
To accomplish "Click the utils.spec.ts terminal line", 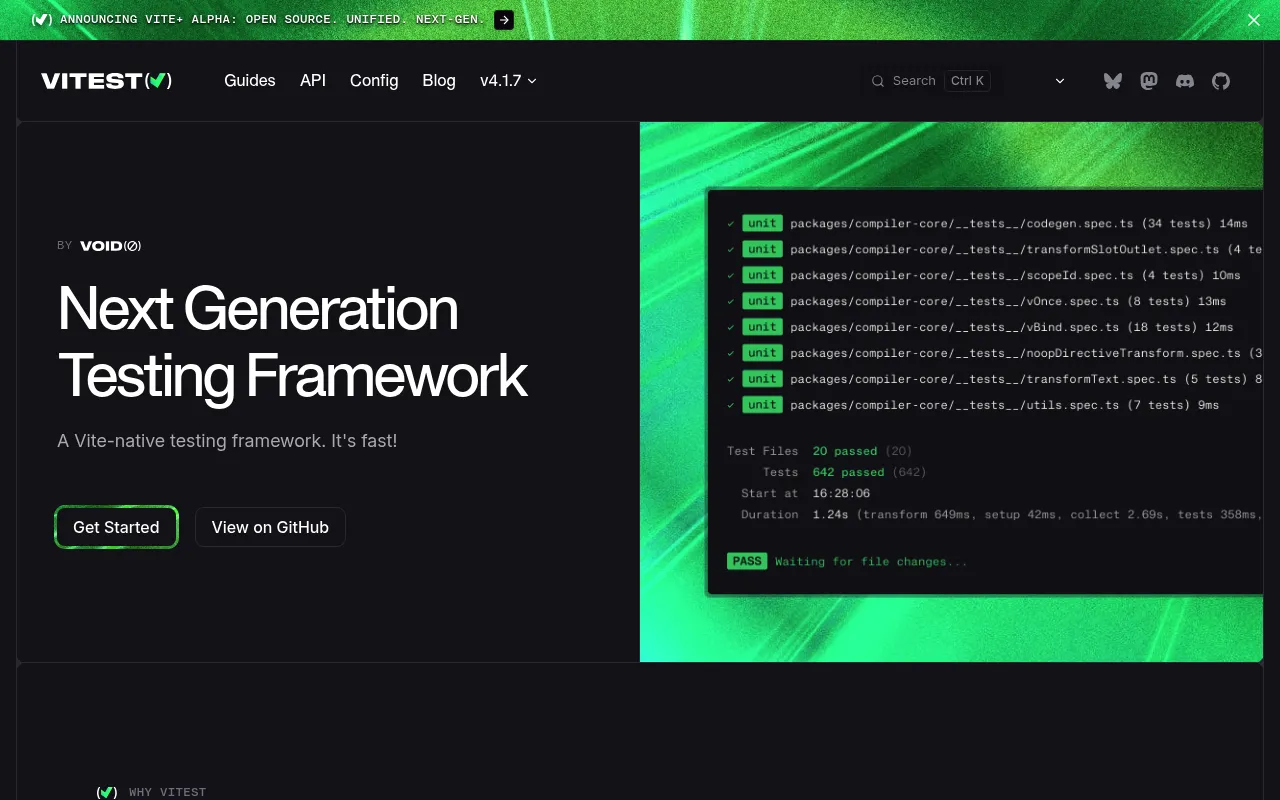I will [972, 405].
